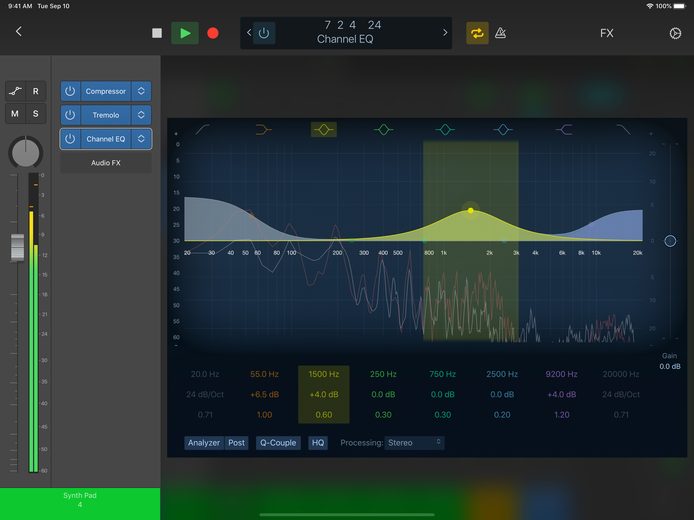Click the 9200 Hz band's +4.0 dB gain
The image size is (694, 520).
pyautogui.click(x=561, y=395)
